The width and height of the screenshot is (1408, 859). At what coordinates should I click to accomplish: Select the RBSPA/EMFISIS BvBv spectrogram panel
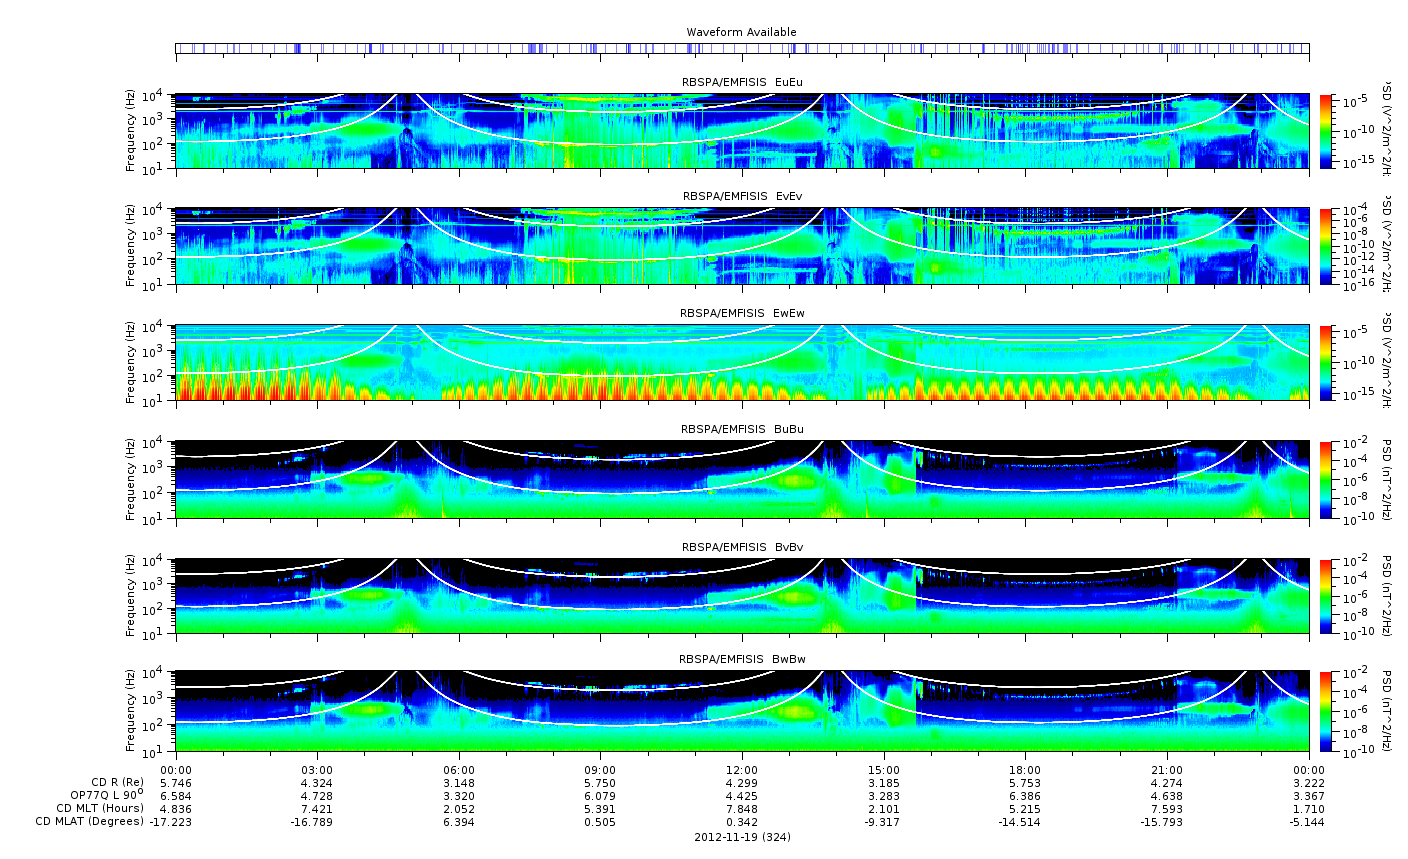click(742, 595)
